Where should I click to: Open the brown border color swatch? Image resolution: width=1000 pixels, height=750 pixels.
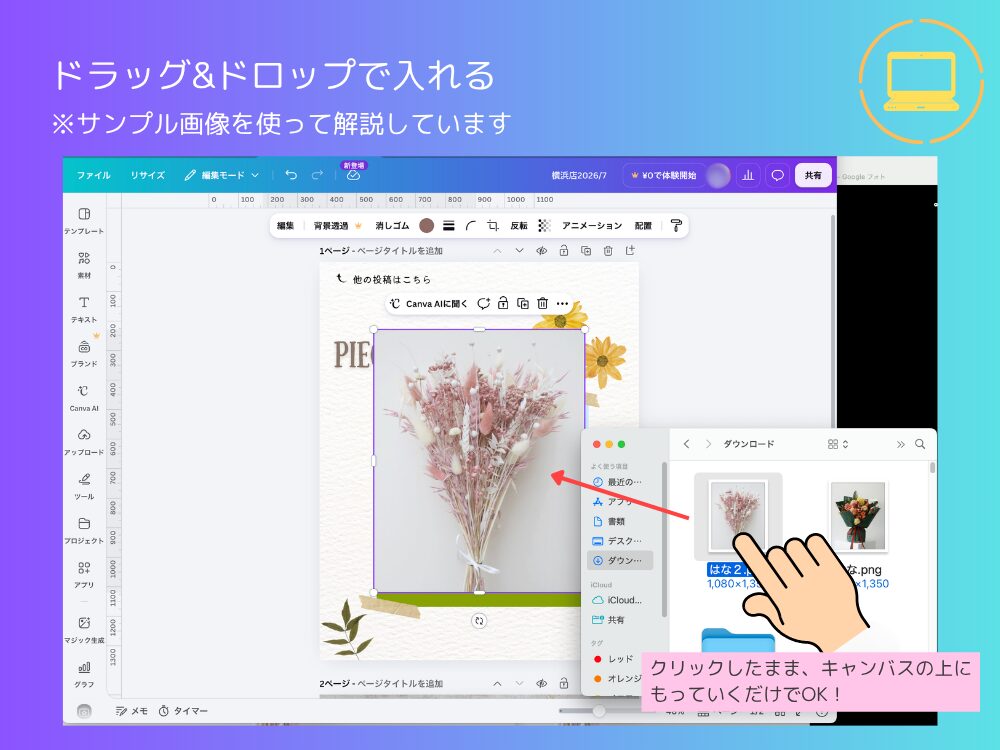click(x=427, y=225)
